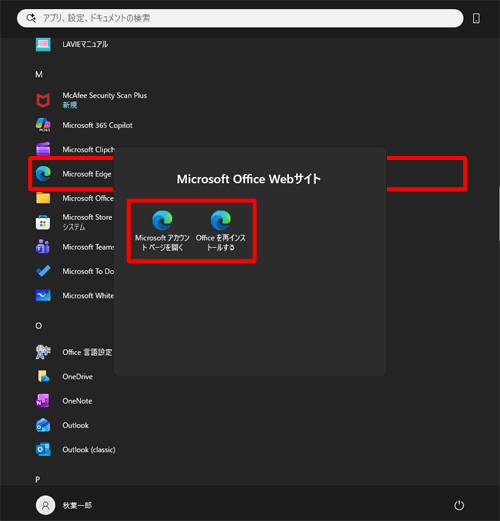
Task: Open Microsoft 365 Copilot app
Action: pyautogui.click(x=84, y=125)
